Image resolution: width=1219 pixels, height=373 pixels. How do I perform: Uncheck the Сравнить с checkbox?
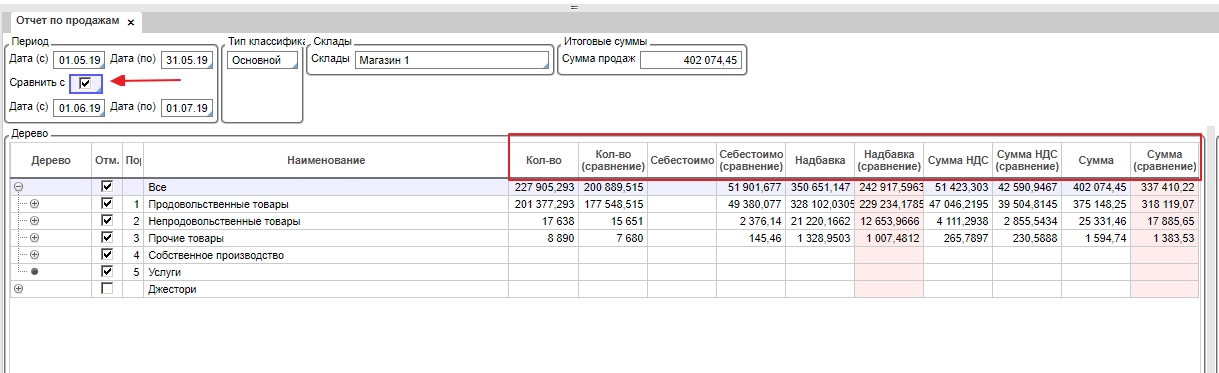tap(85, 83)
